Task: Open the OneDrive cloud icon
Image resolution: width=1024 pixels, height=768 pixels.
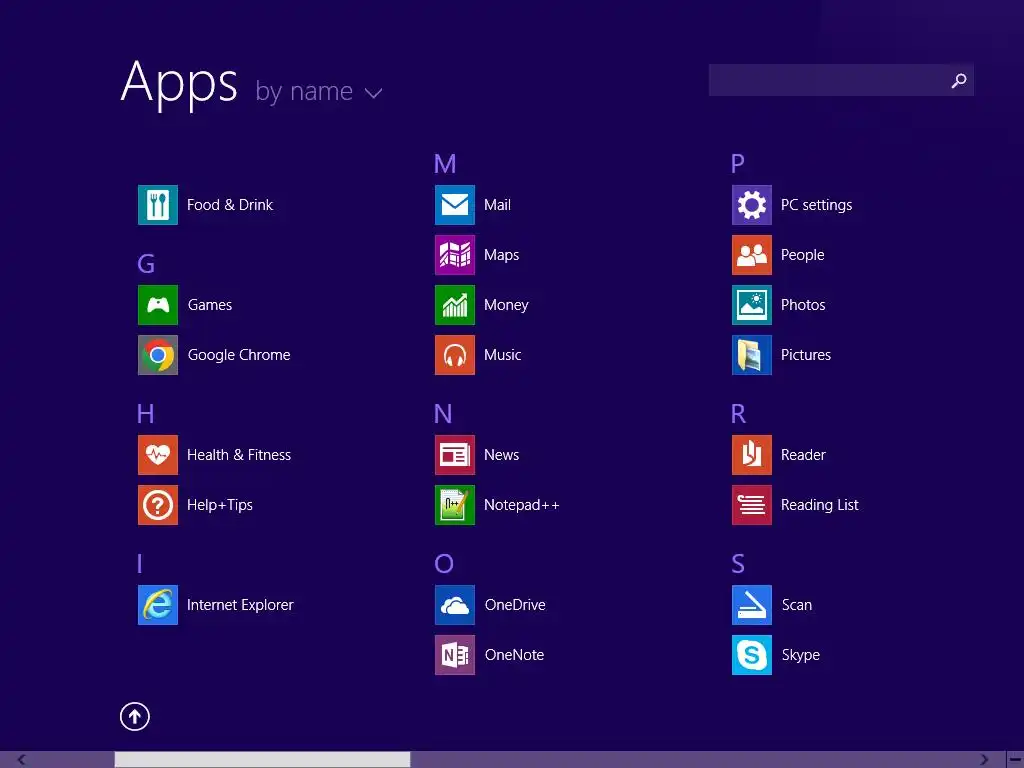Action: (x=455, y=605)
